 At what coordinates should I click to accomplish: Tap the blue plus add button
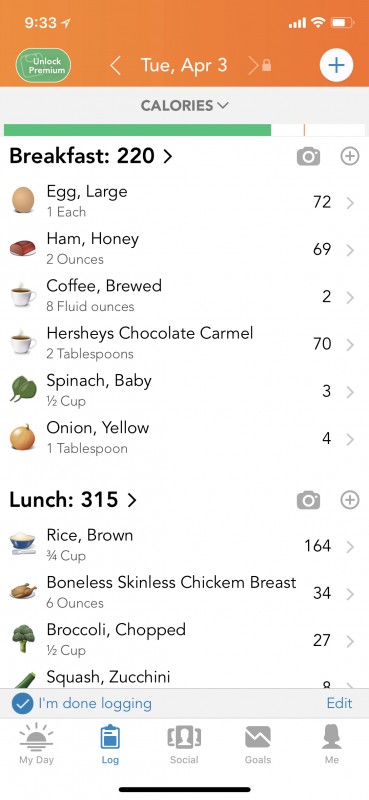pyautogui.click(x=336, y=66)
